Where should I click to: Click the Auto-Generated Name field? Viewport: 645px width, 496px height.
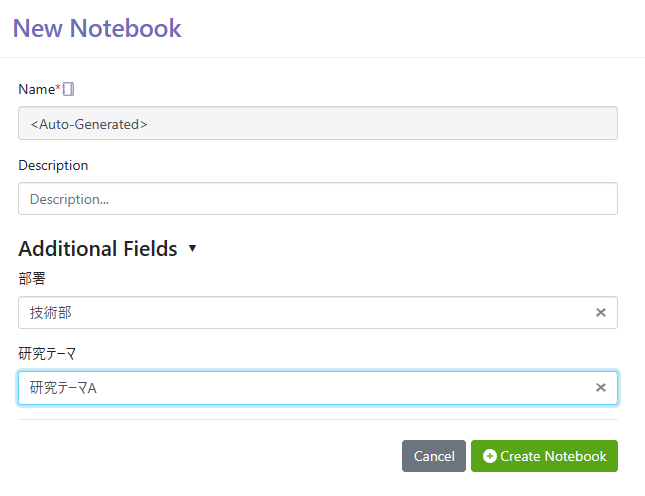pos(318,123)
